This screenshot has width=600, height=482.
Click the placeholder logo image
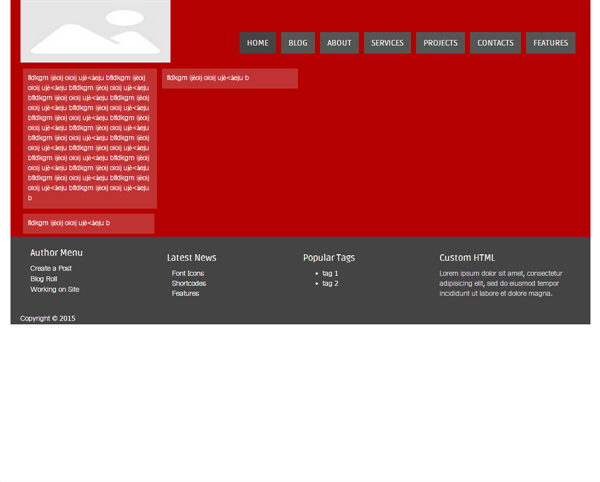[x=95, y=31]
